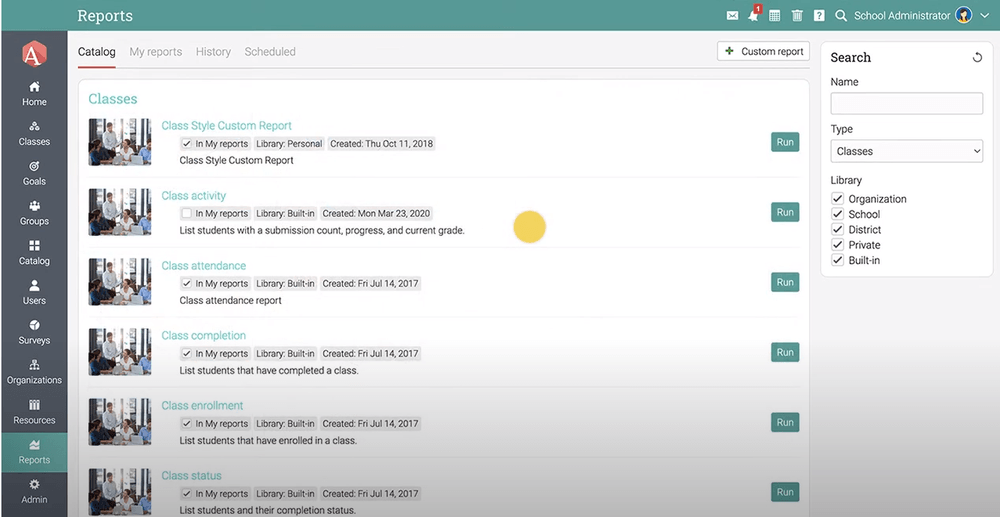Viewport: 1000px width, 517px height.
Task: Check 'In My reports' for Class activity
Action: pyautogui.click(x=186, y=213)
